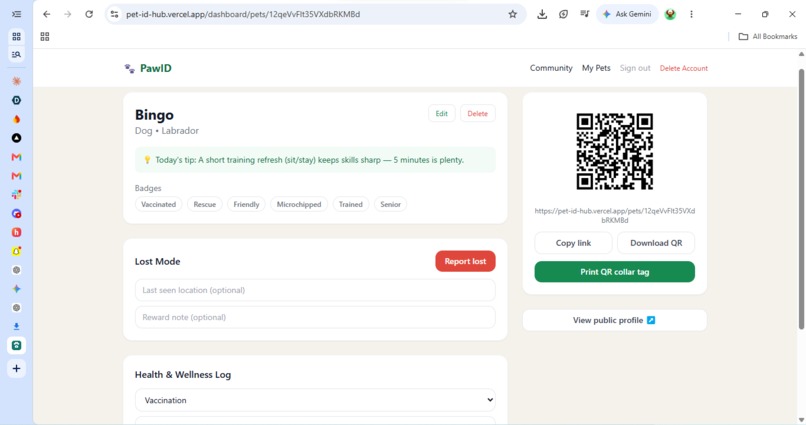Go to My Pets

click(596, 68)
